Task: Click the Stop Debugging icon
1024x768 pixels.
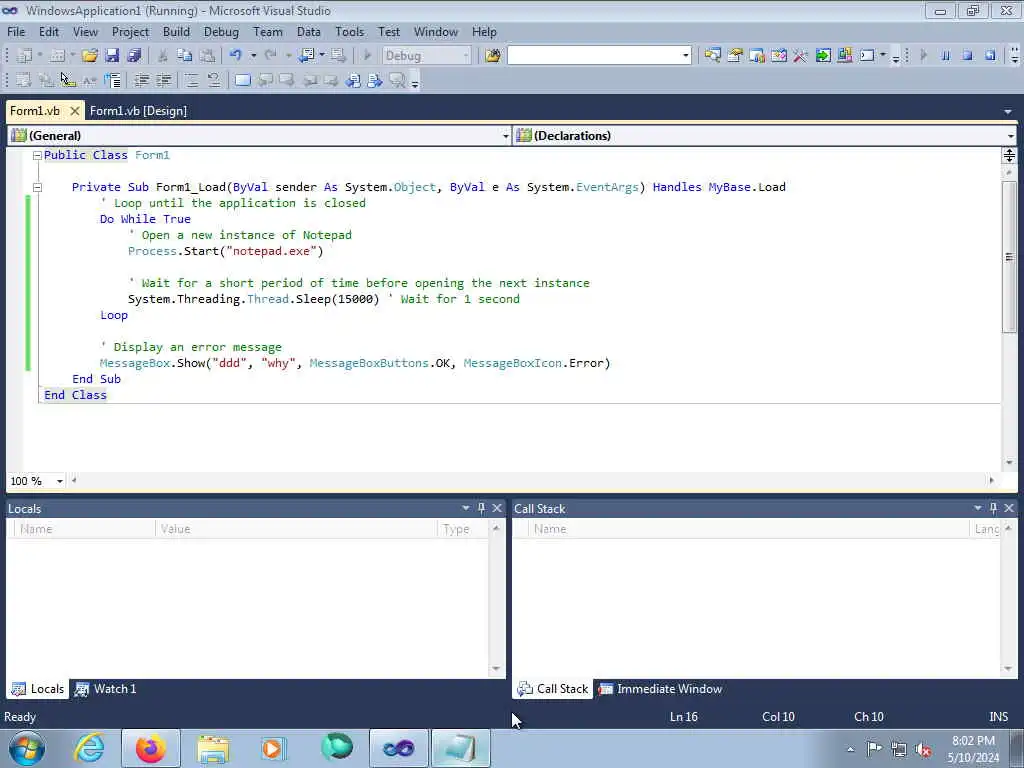Action: [x=968, y=56]
